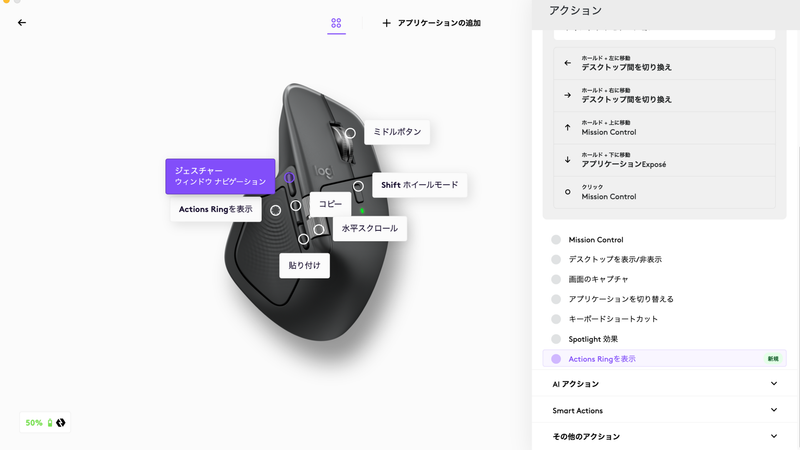Click the 50% battery text
The image size is (800, 450).
[x=34, y=423]
